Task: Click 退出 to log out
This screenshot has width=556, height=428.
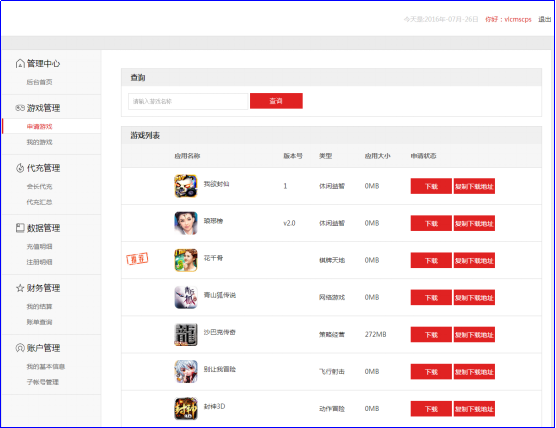Action: pos(545,19)
